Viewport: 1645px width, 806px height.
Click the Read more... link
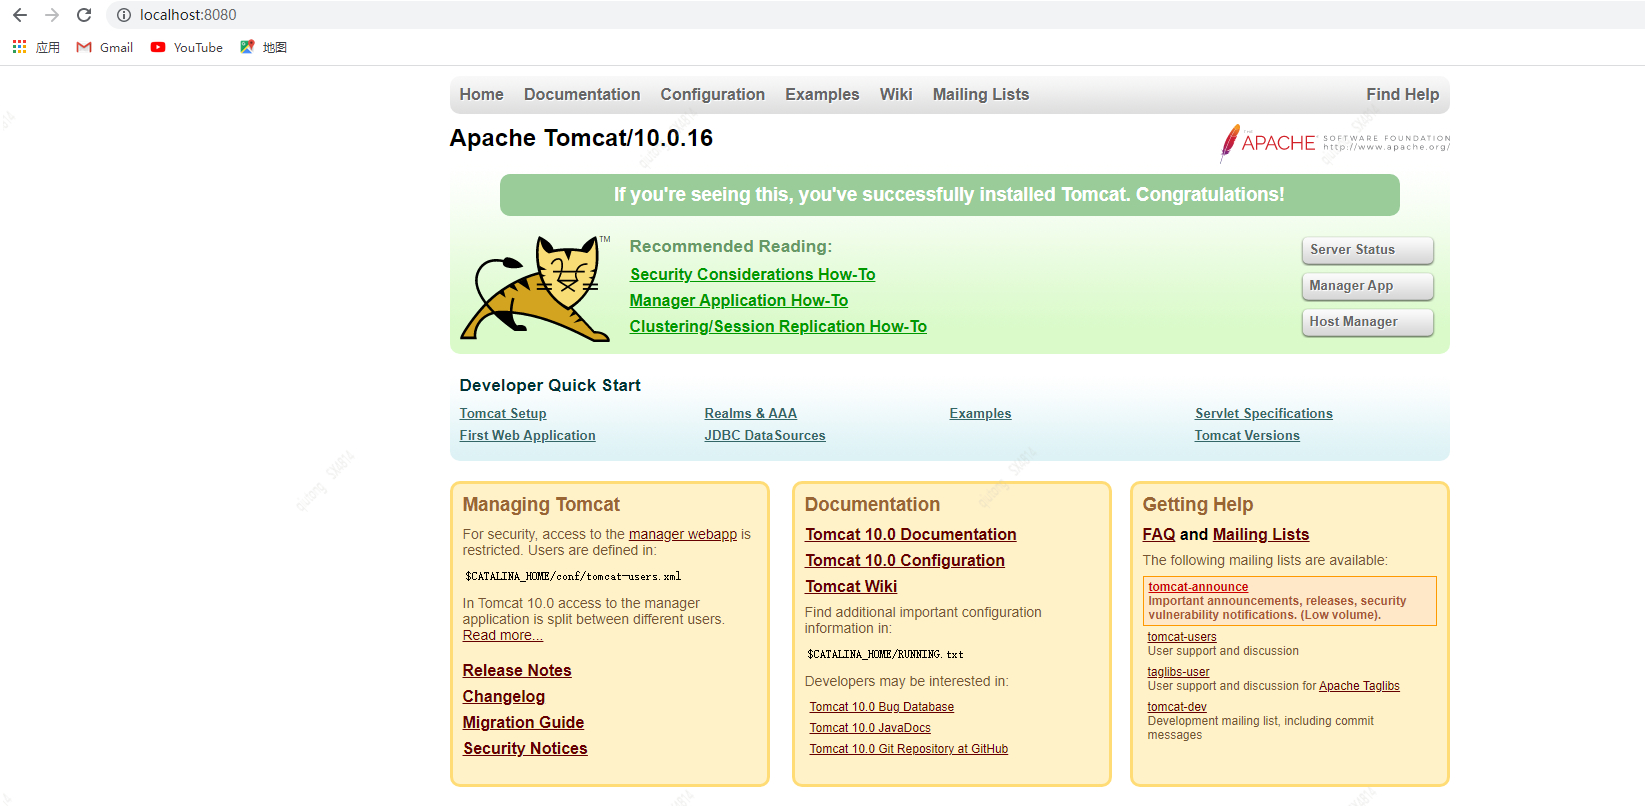coord(502,635)
